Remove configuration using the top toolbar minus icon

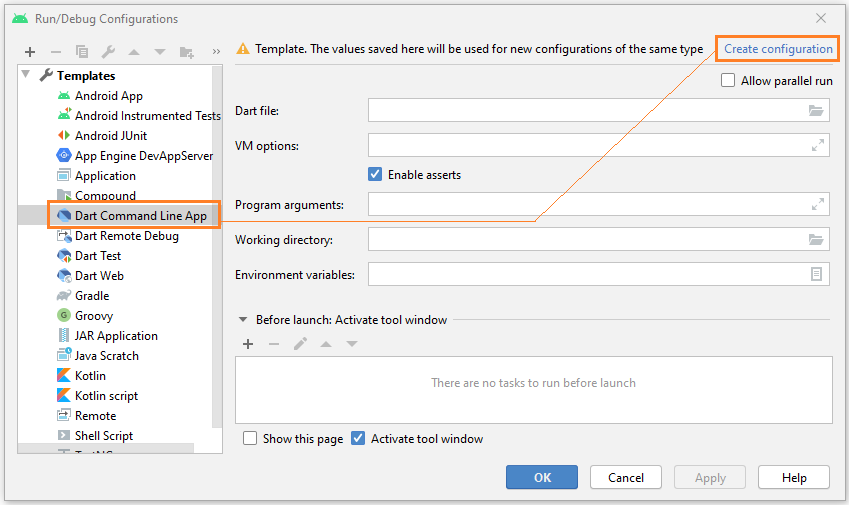point(56,52)
